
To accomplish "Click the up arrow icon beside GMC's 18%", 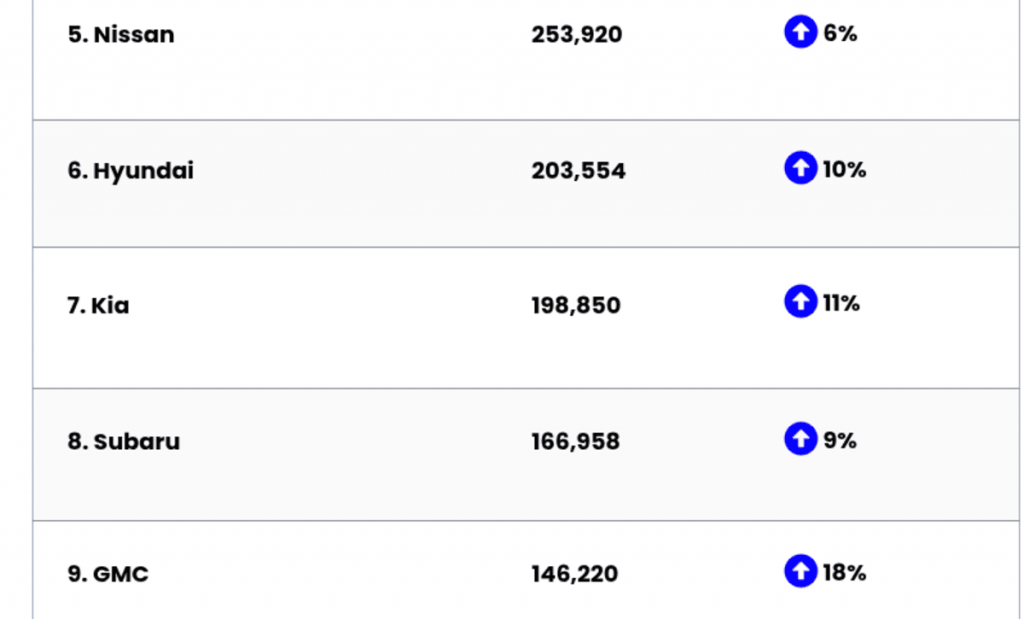I will (x=800, y=571).
